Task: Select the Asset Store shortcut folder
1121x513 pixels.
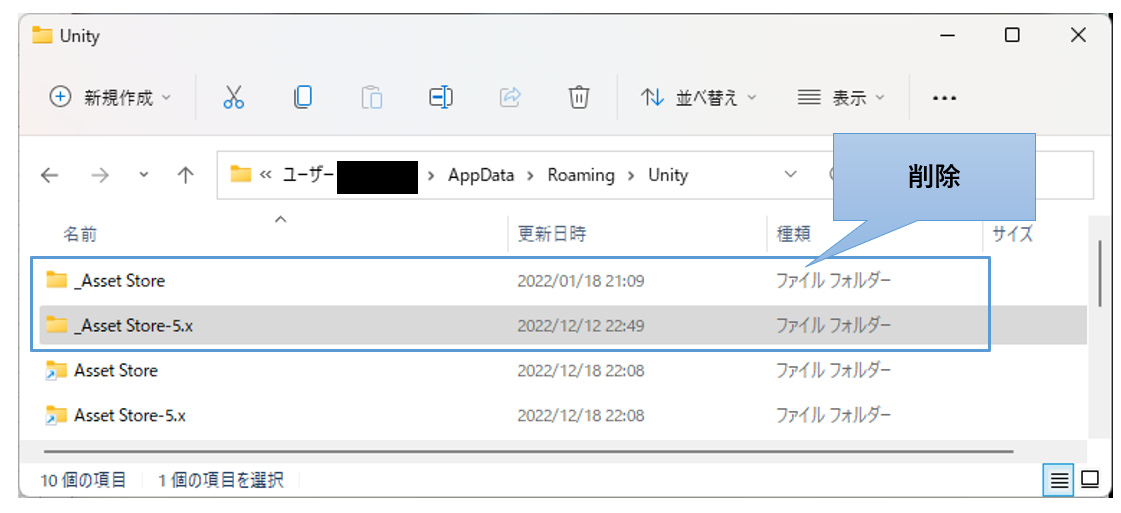Action: tap(563, 371)
